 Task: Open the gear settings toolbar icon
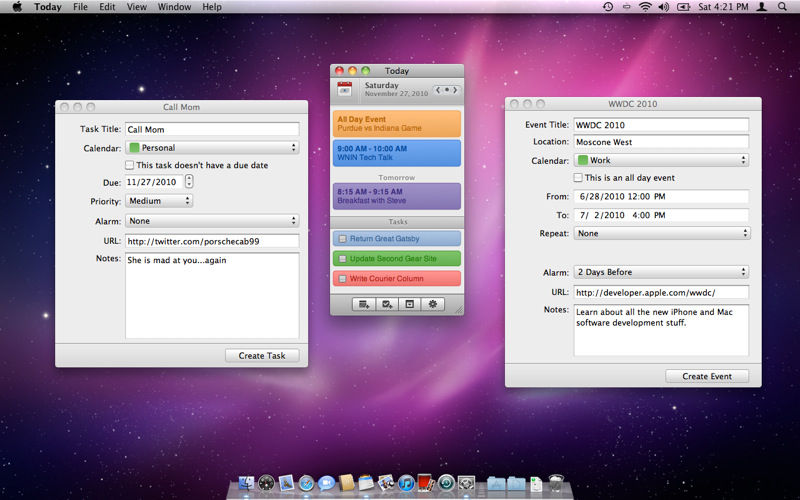(433, 304)
